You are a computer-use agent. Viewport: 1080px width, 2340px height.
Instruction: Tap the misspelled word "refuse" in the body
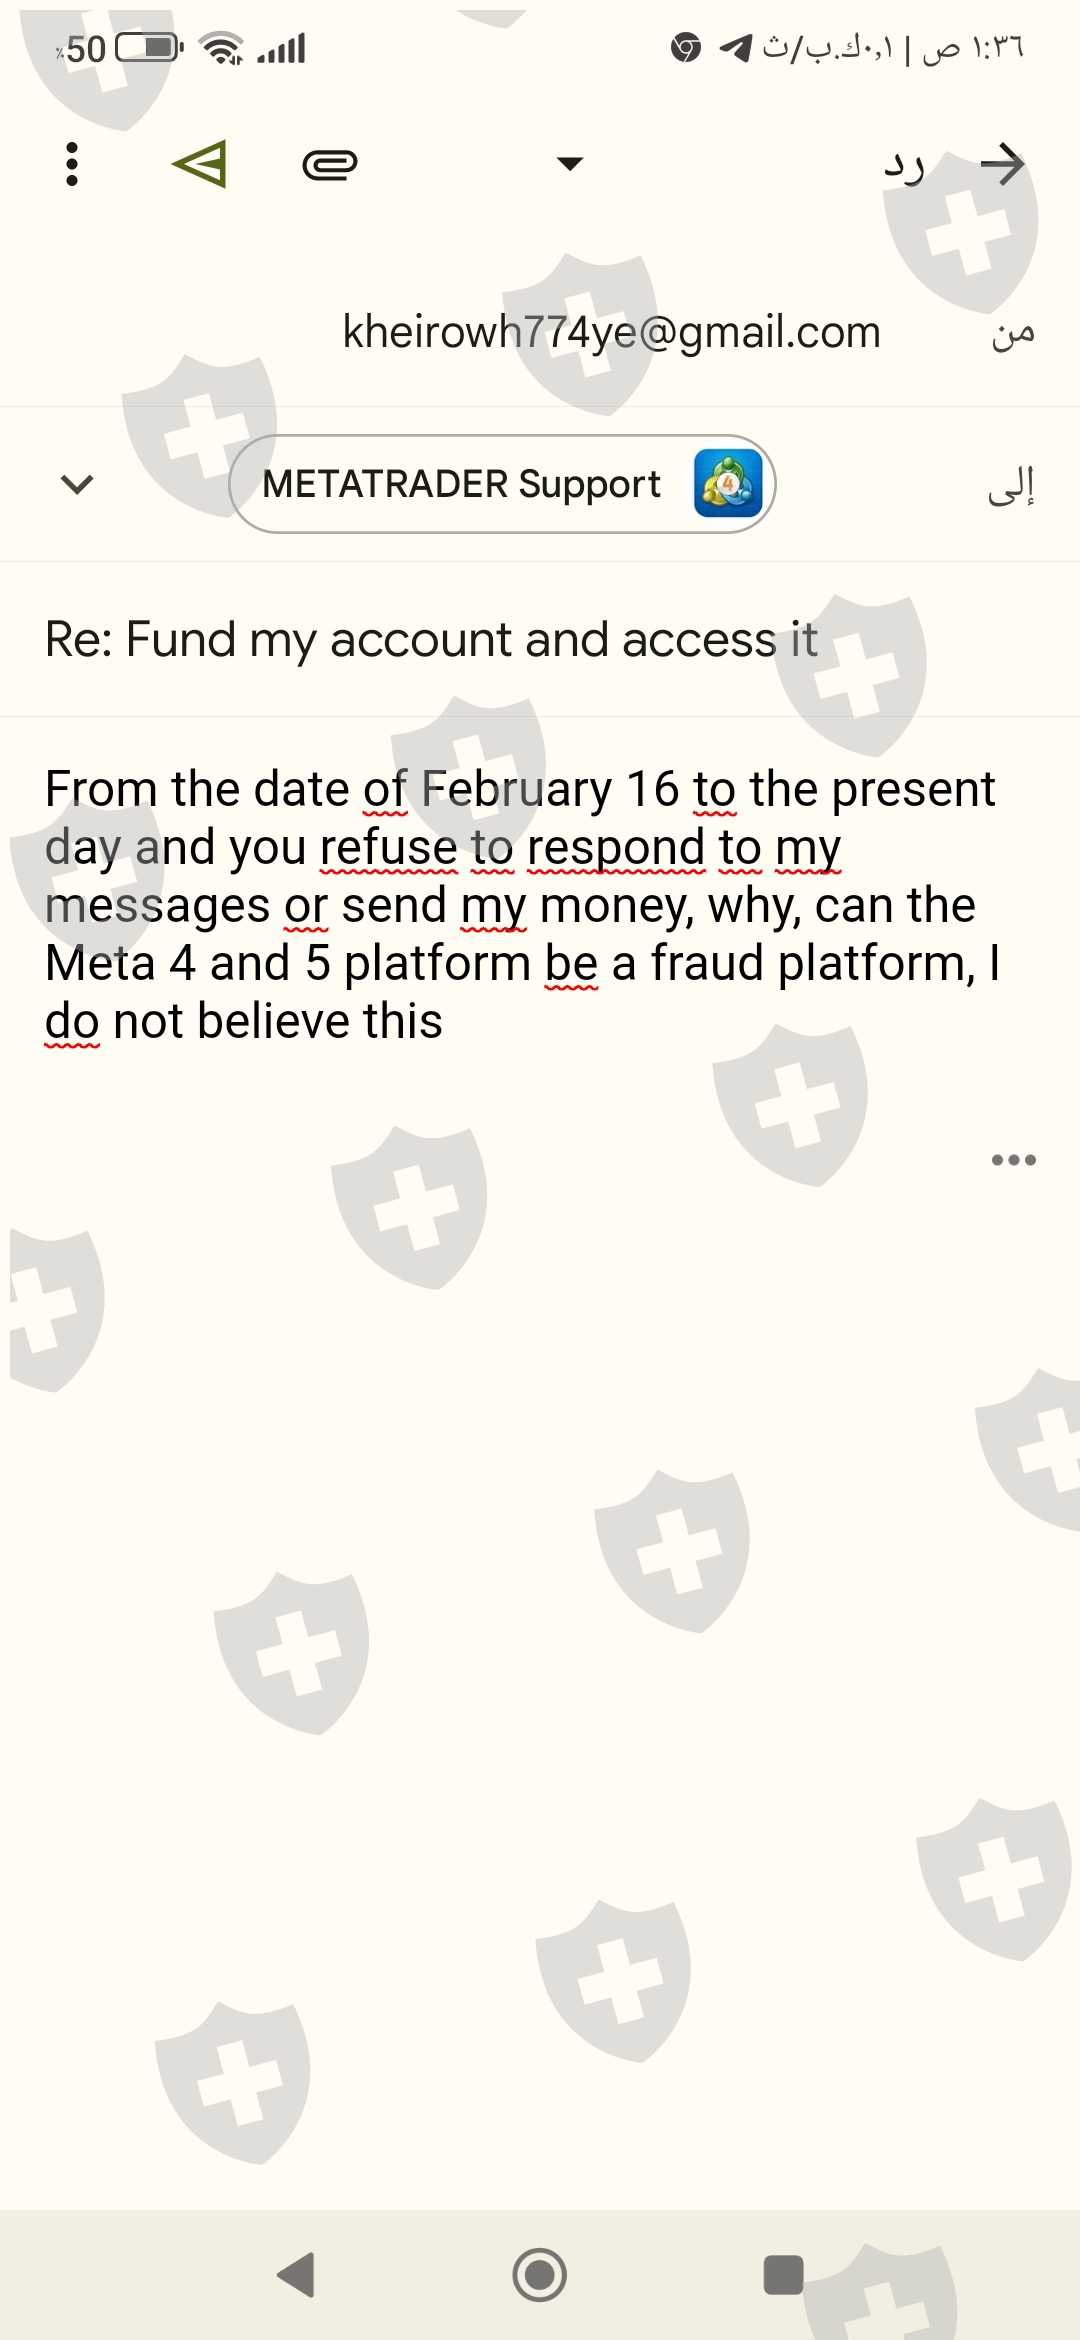point(388,848)
